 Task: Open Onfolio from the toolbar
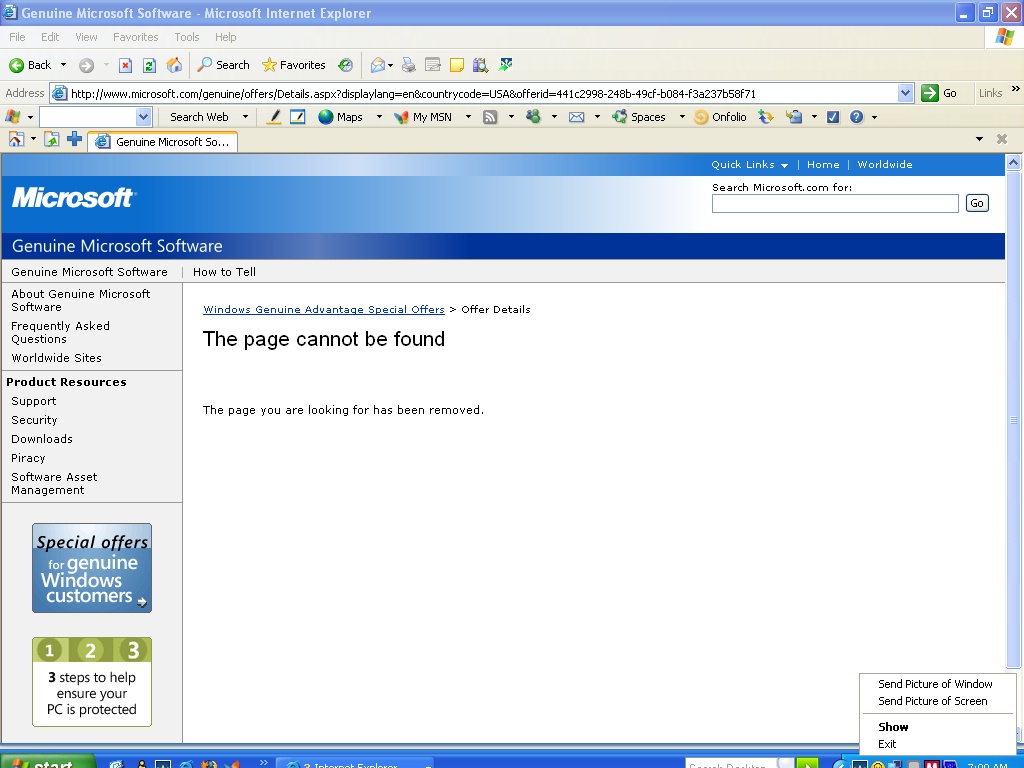720,117
